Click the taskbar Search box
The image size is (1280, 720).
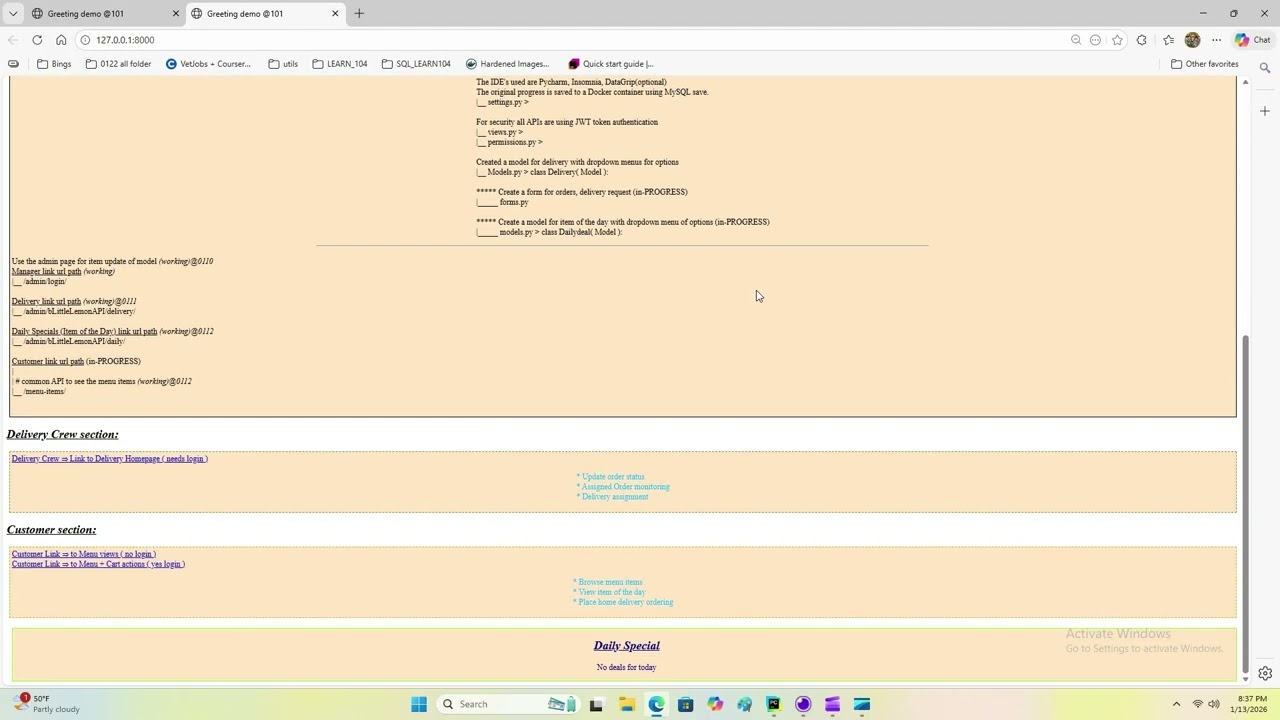(x=510, y=704)
